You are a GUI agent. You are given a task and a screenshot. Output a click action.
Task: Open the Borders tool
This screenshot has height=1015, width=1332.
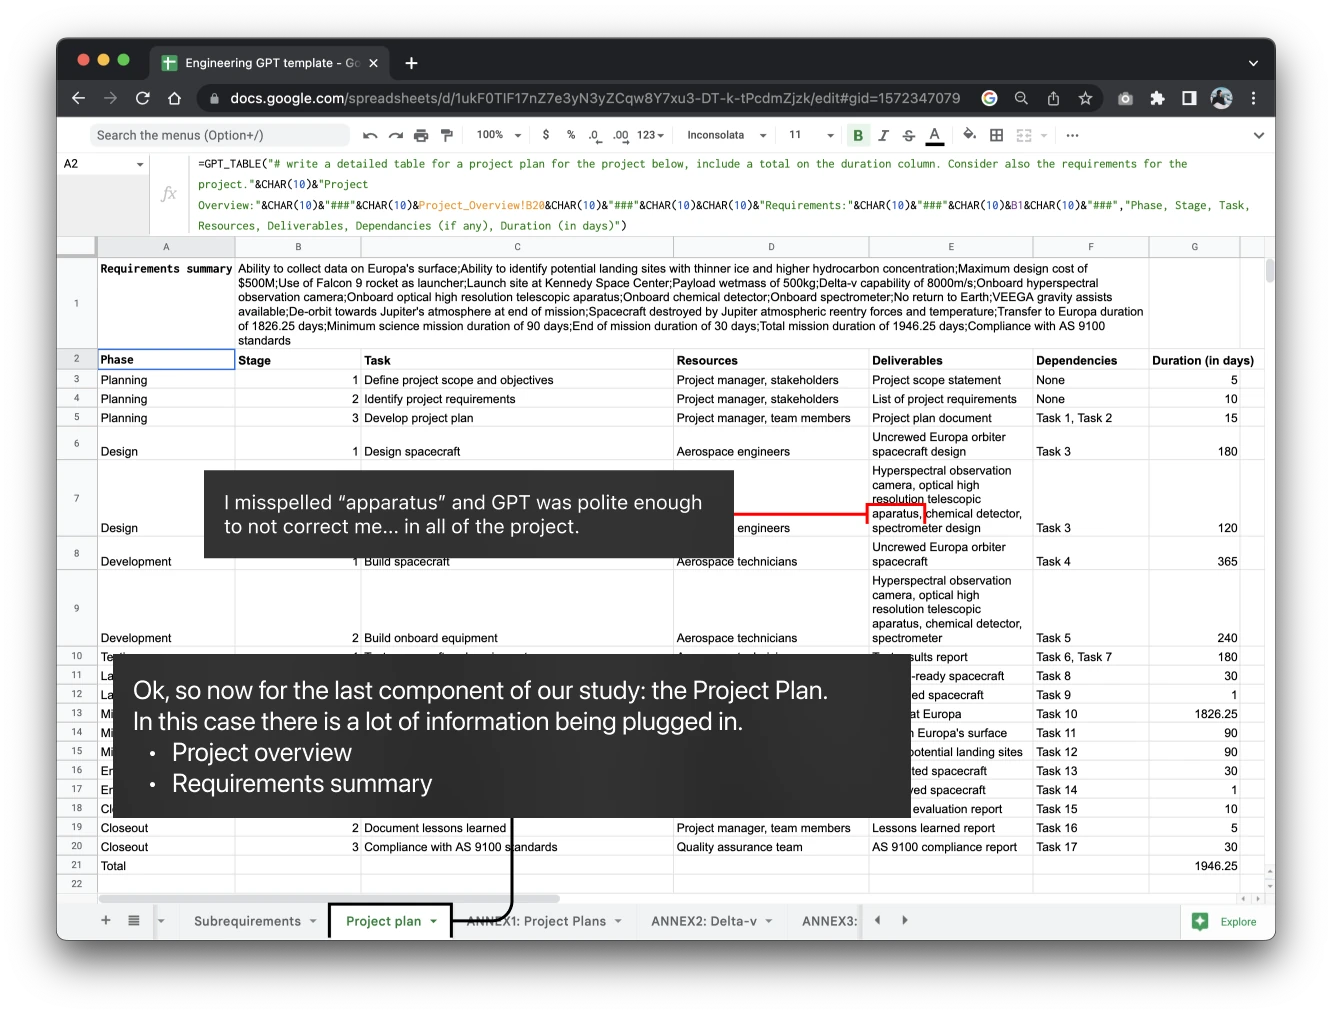pyautogui.click(x=996, y=135)
